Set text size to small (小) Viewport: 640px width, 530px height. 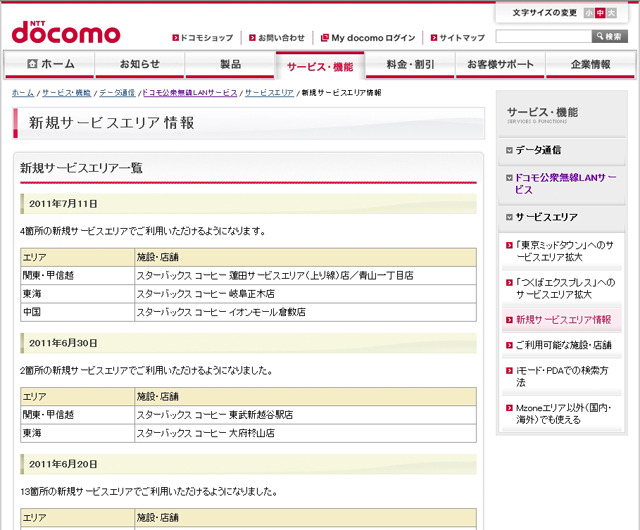pos(588,13)
